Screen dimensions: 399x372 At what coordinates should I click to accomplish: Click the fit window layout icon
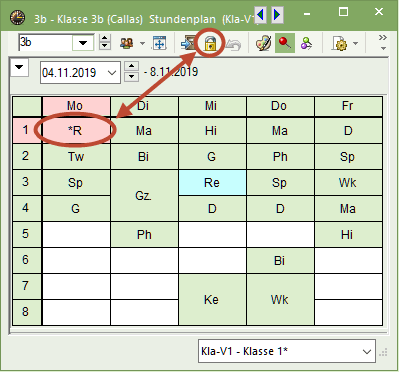159,43
